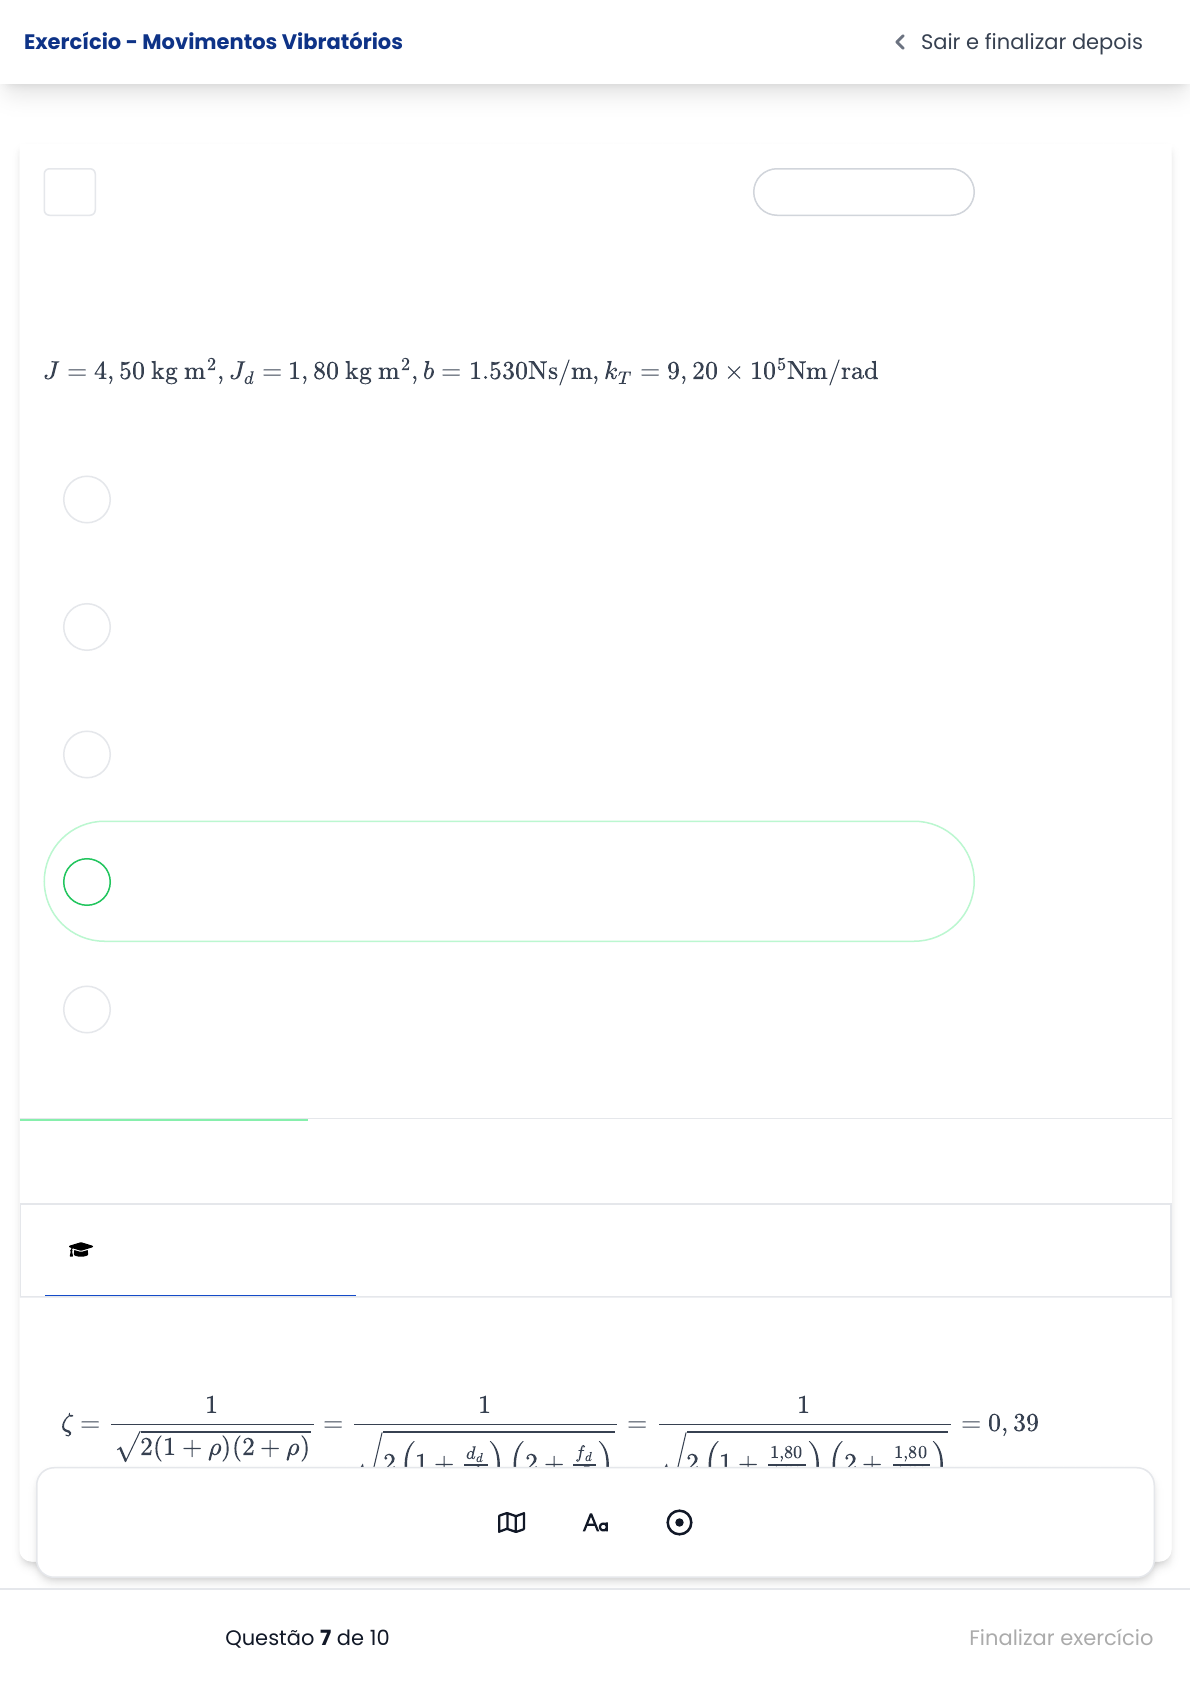Select the fifth answer radio button
Screen dimensions: 1190x1684
click(x=87, y=1010)
